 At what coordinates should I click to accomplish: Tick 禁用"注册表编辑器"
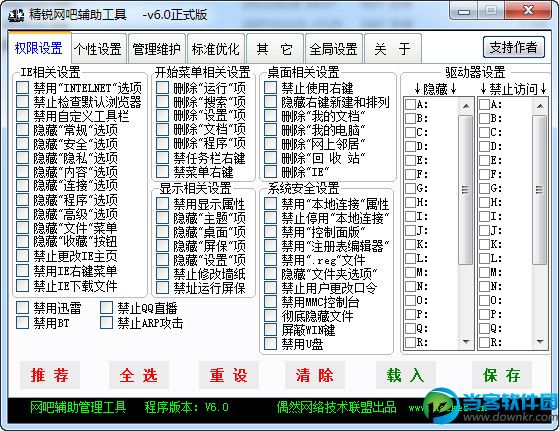pyautogui.click(x=271, y=245)
